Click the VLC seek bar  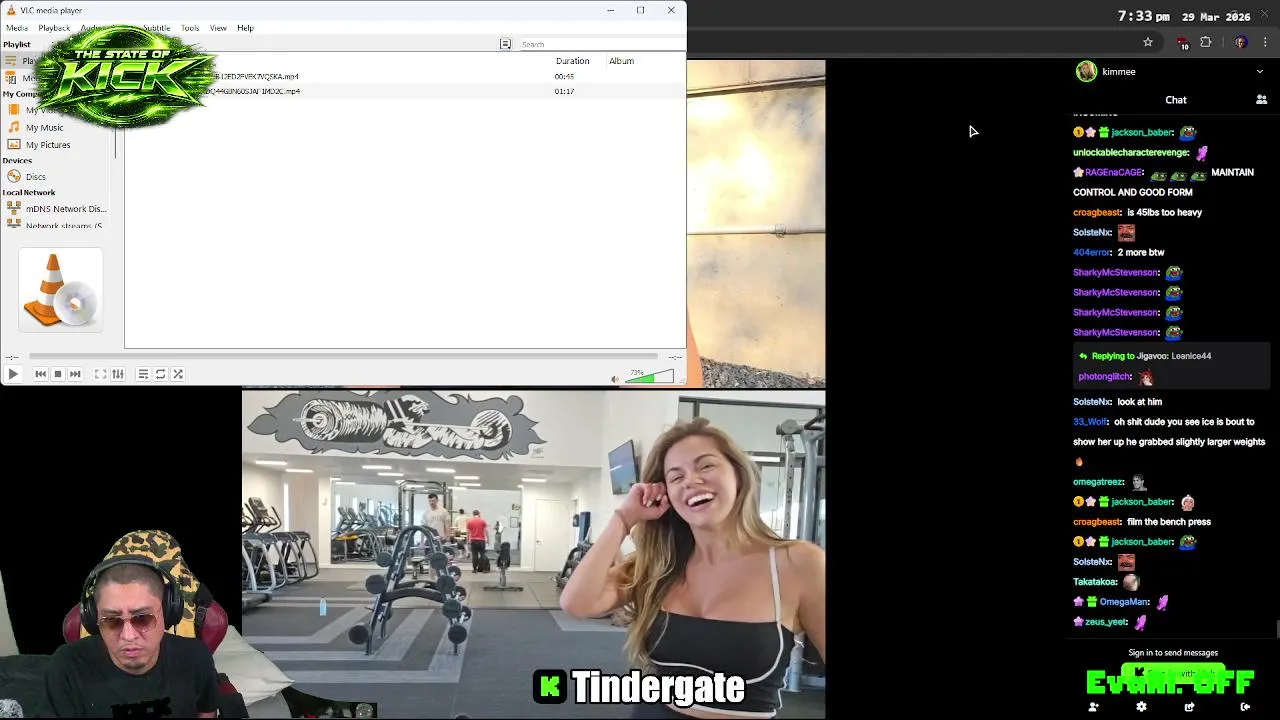343,356
